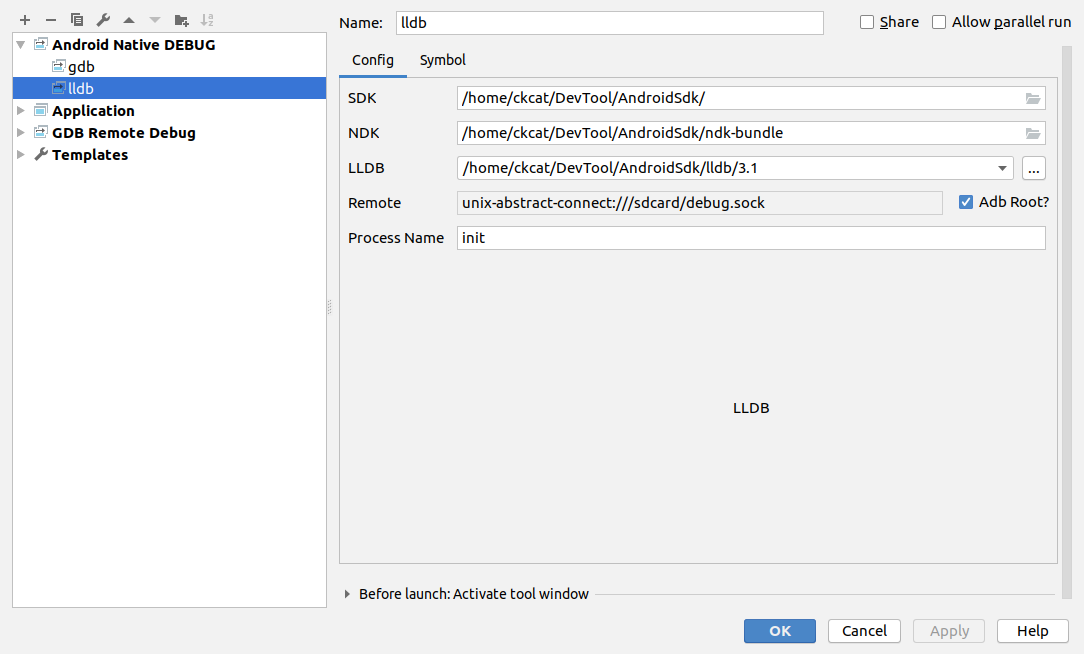Viewport: 1084px width, 654px height.
Task: Browse for NDK path folder icon
Action: click(1033, 133)
